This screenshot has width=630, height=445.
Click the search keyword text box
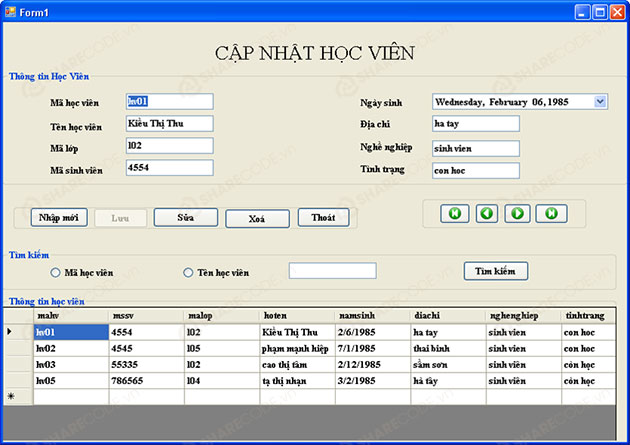pyautogui.click(x=332, y=271)
